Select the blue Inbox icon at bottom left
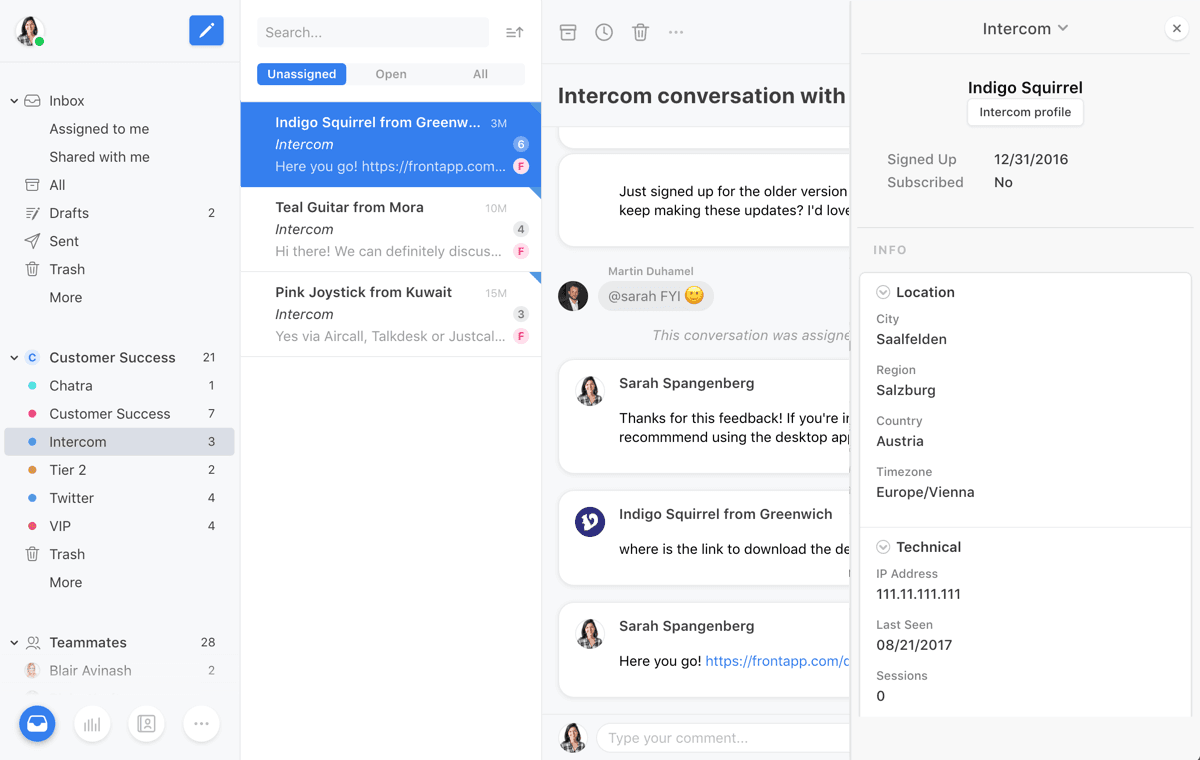The image size is (1200, 760). [x=37, y=723]
